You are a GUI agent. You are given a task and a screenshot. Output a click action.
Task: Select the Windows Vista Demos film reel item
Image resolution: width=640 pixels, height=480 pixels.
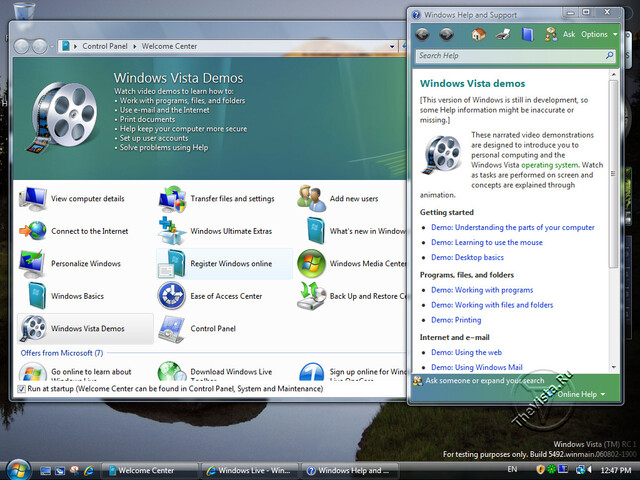point(86,329)
